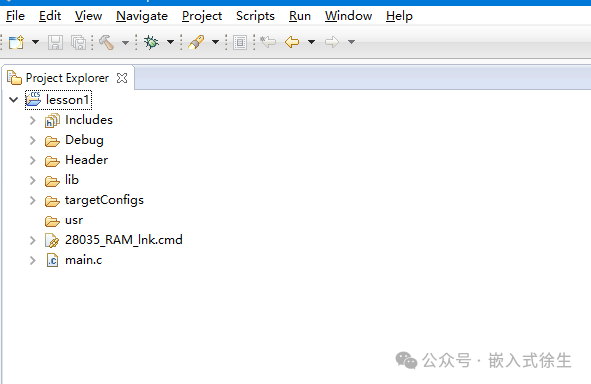Close the Project Explorer view
Image resolution: width=591 pixels, height=384 pixels.
click(x=122, y=78)
